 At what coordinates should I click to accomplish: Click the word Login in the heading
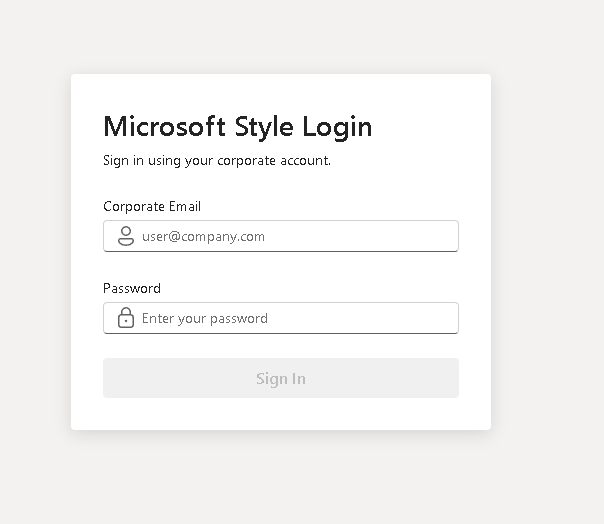point(337,128)
